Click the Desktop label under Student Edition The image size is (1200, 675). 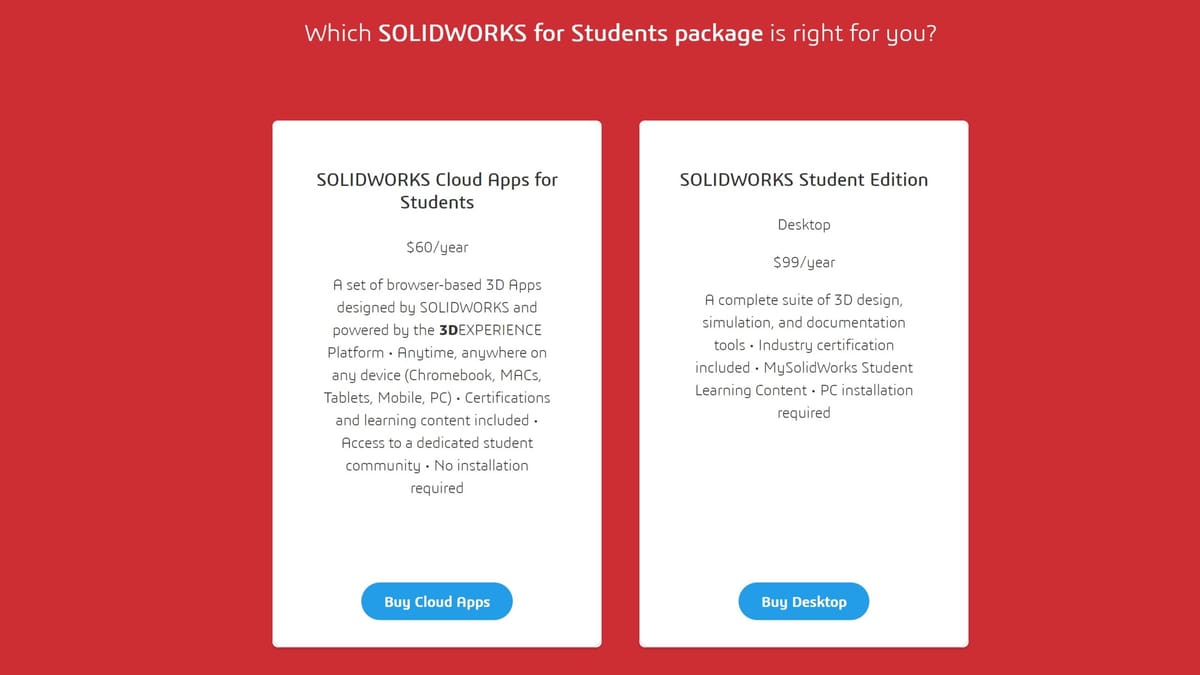tap(804, 225)
